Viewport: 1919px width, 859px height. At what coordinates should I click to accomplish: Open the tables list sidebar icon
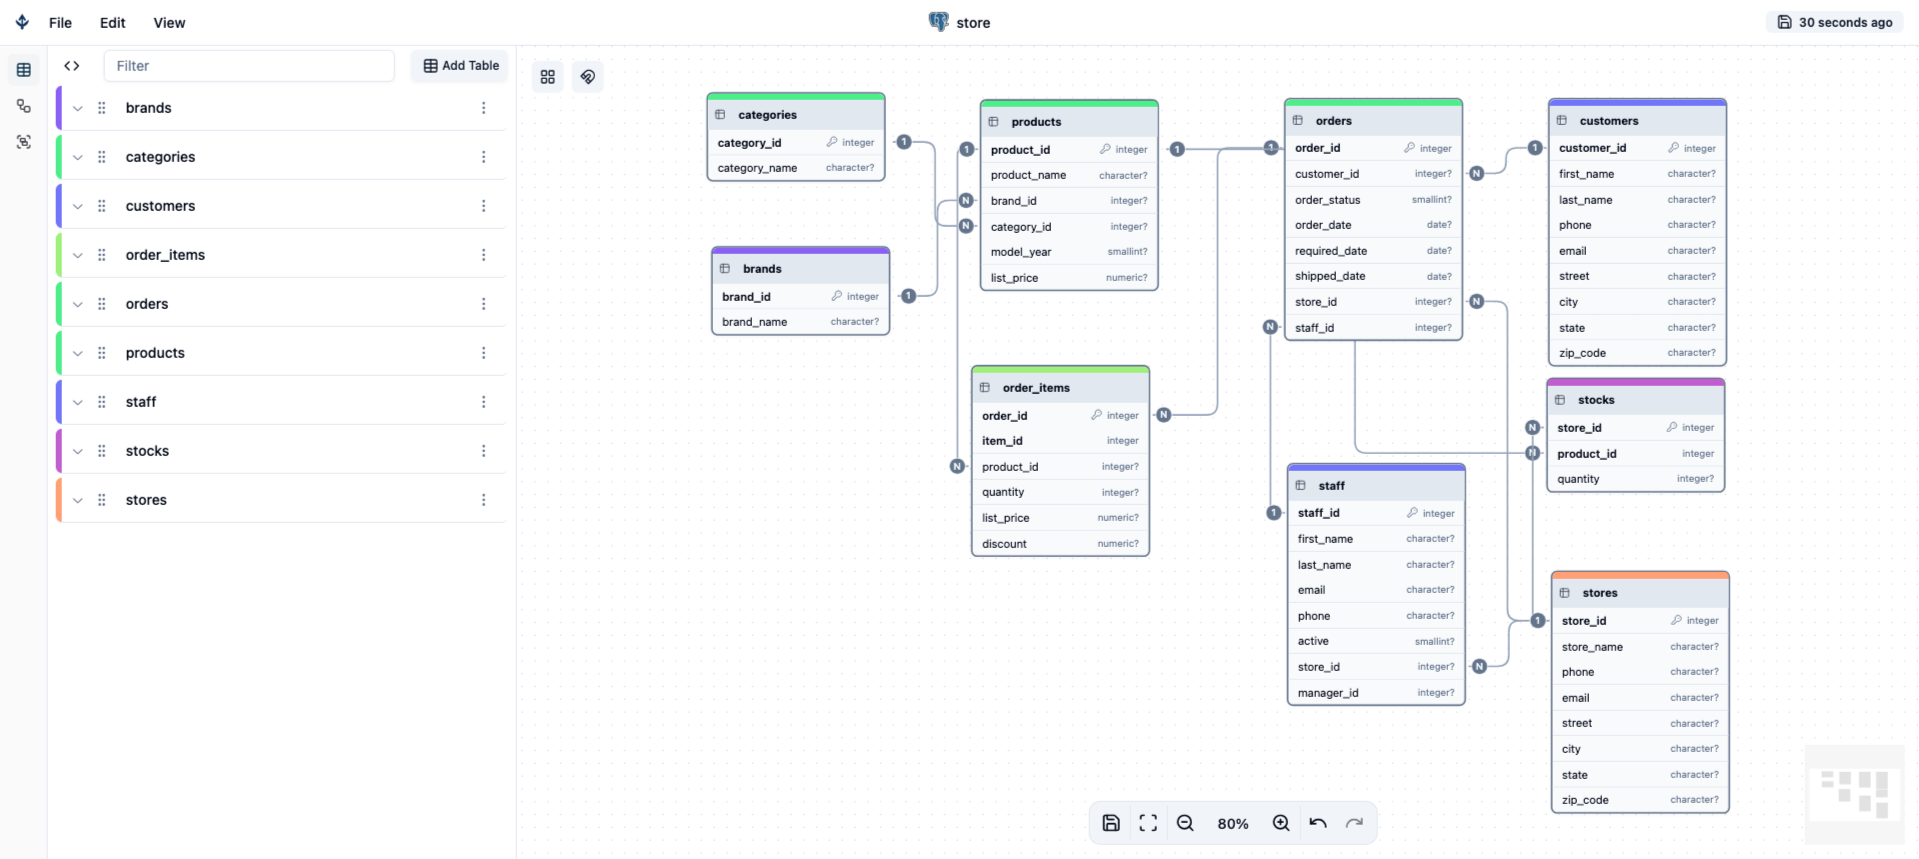click(x=24, y=70)
